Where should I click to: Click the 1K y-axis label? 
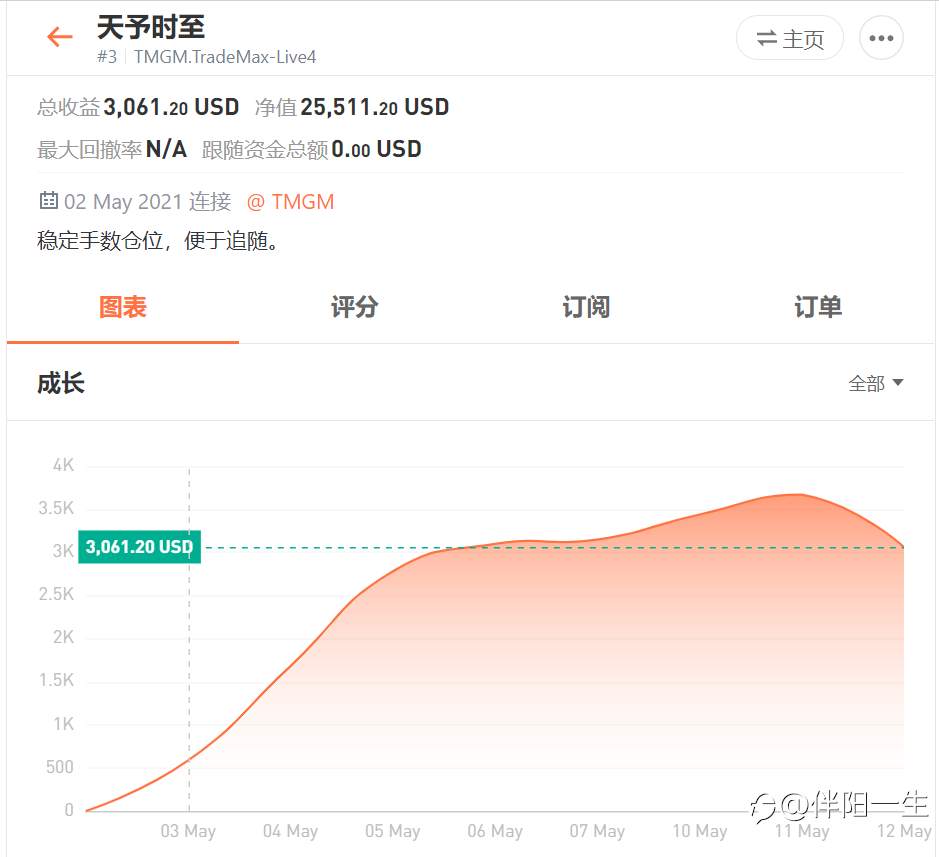coord(63,724)
